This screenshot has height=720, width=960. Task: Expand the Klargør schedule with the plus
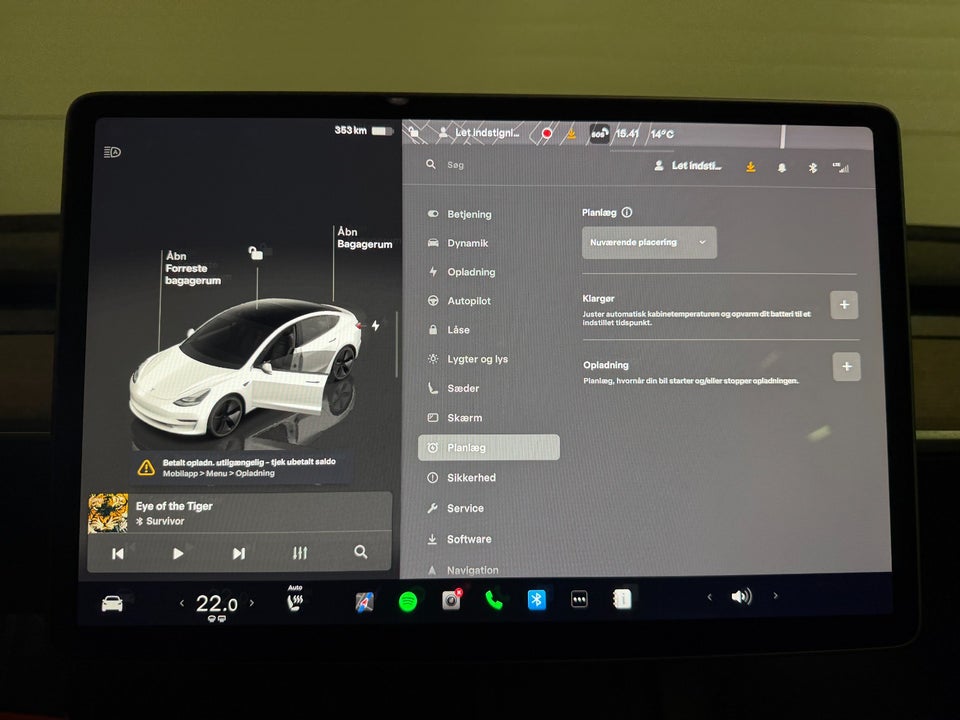click(845, 305)
